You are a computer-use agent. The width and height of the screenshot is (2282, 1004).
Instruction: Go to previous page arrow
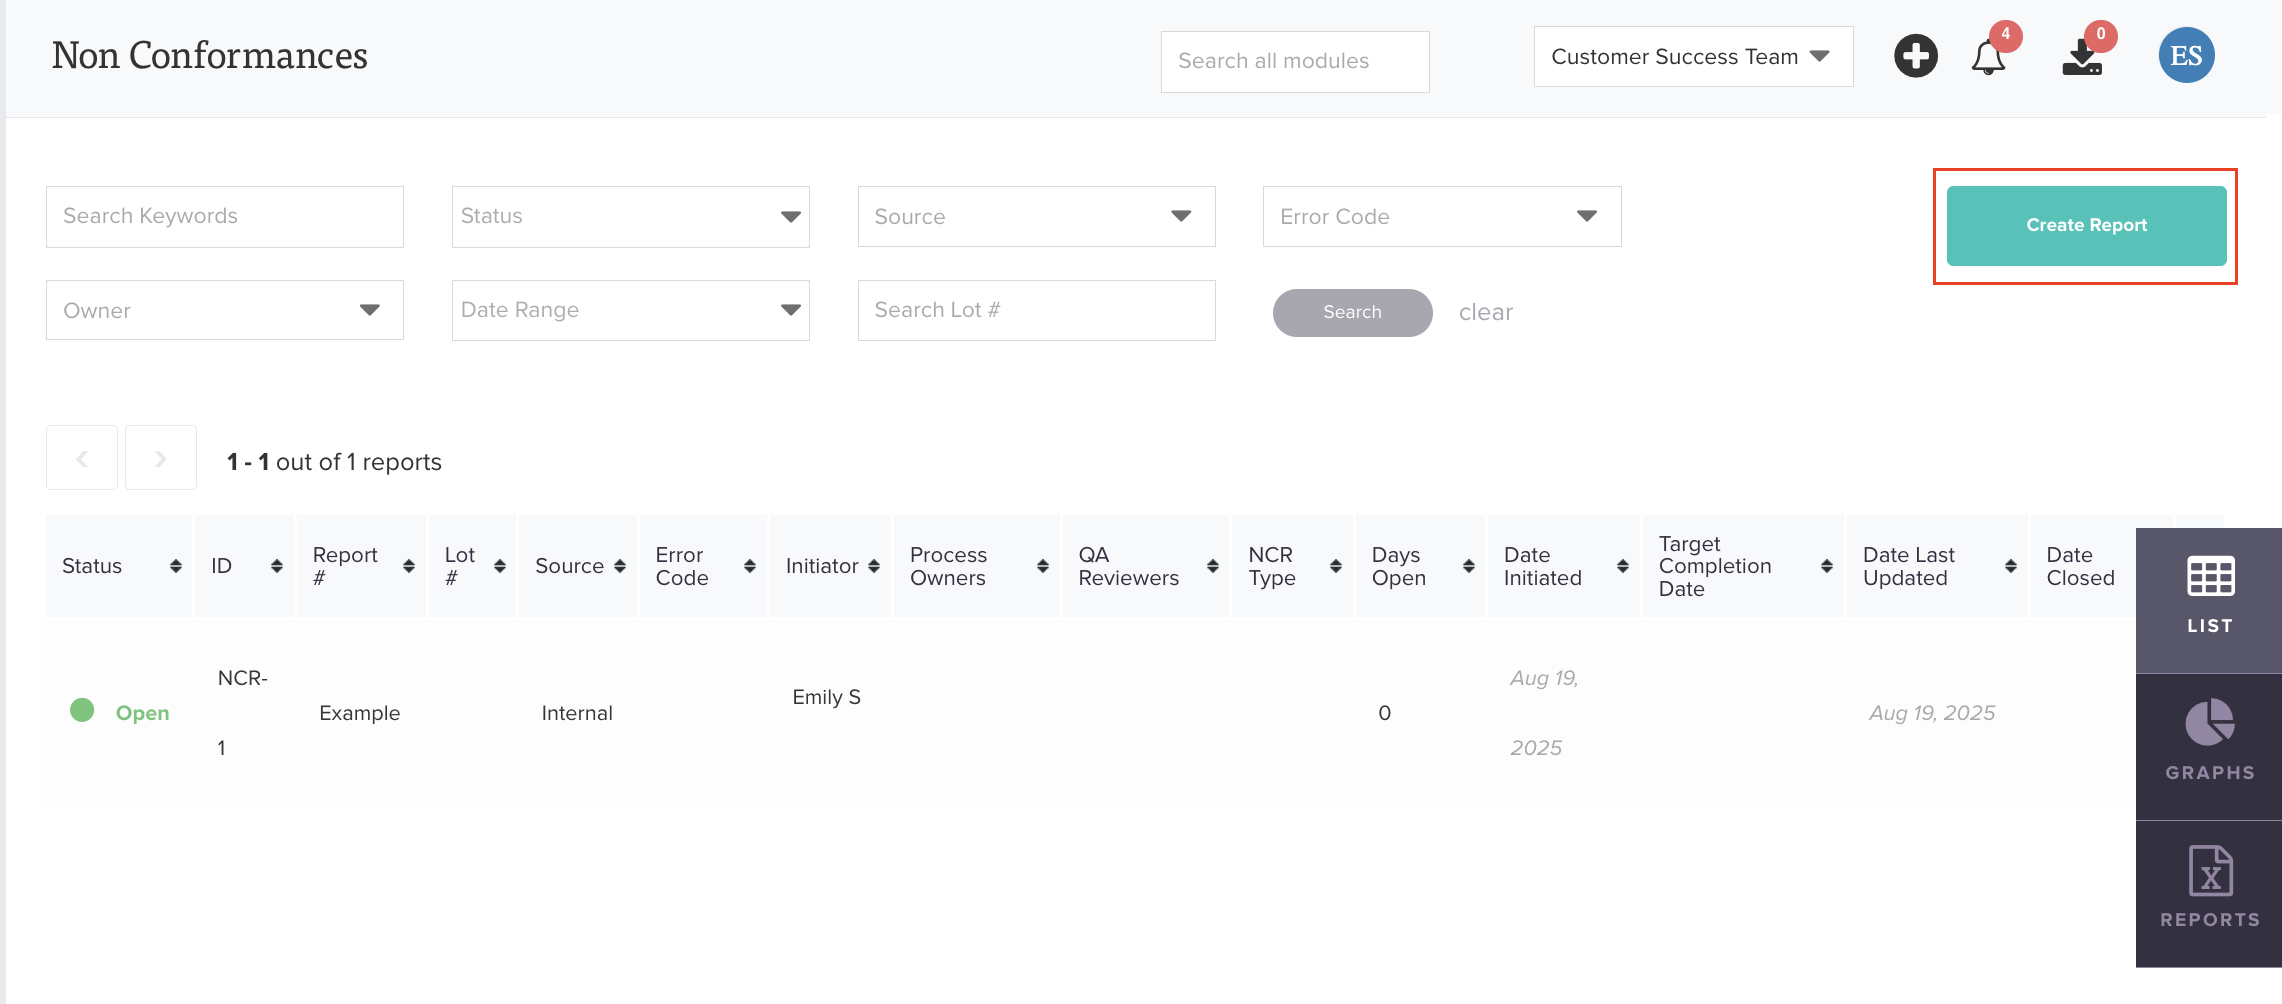click(82, 458)
